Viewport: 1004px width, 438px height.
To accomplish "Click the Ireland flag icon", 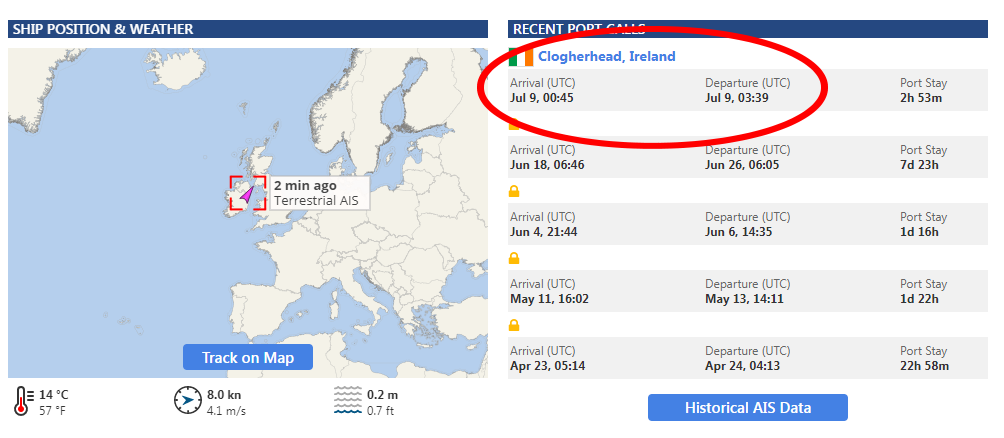I will (x=521, y=57).
